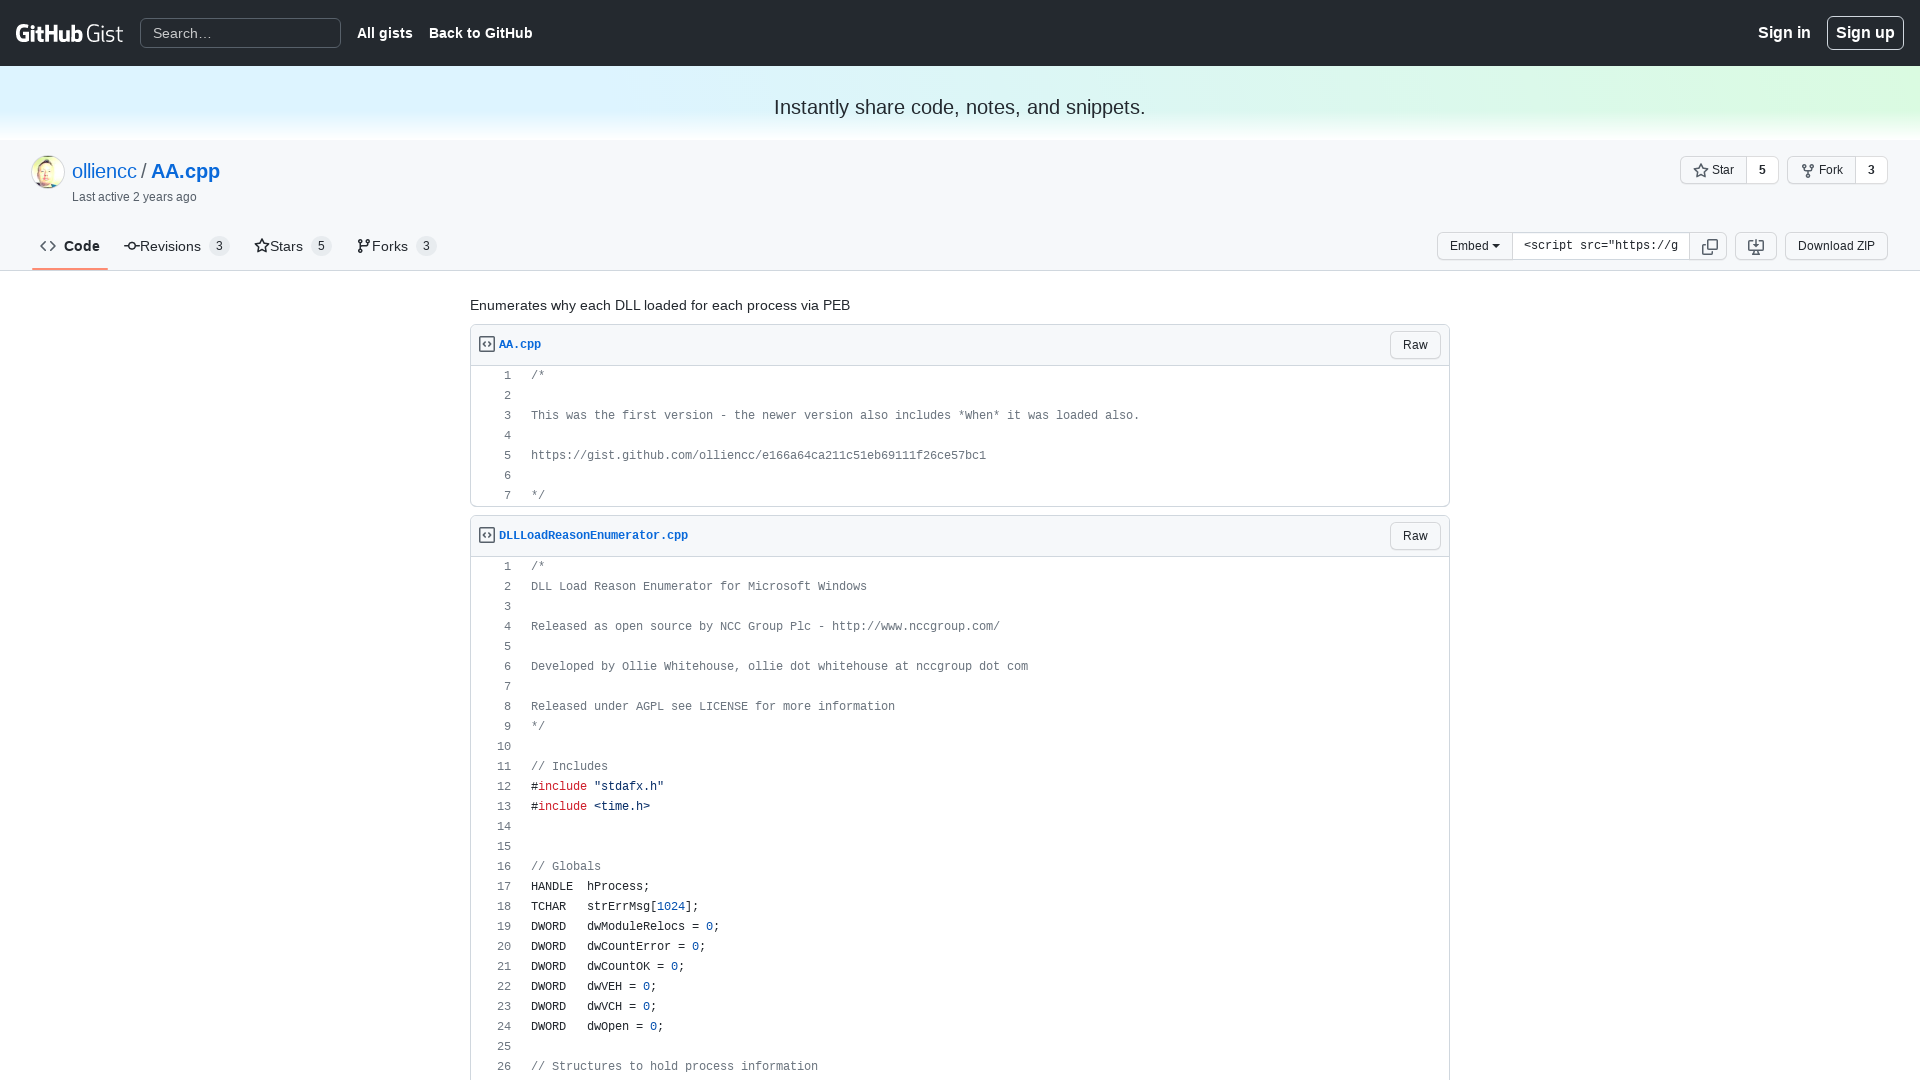Open the Revisions tab

point(177,246)
